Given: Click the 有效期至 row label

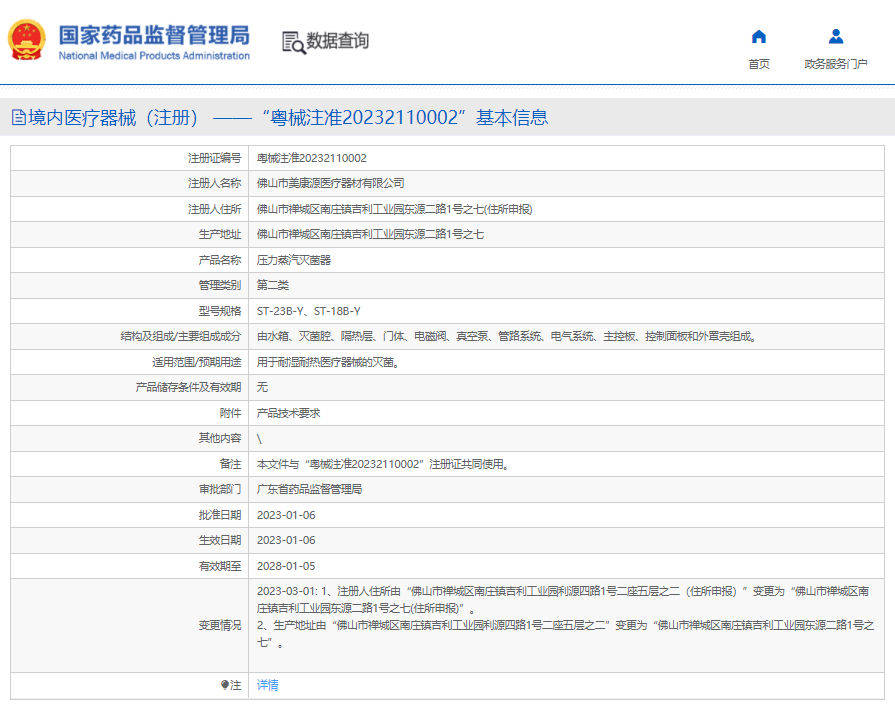Looking at the screenshot, I should pos(220,566).
